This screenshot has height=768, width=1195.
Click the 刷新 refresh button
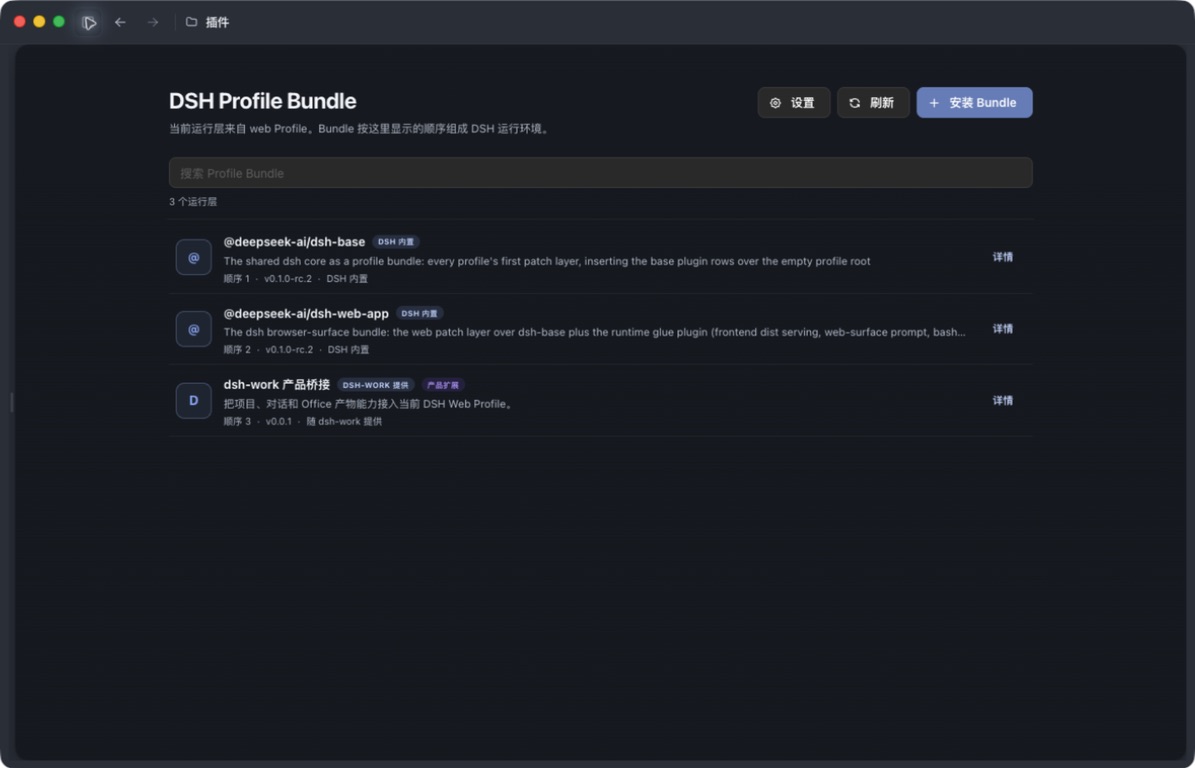coord(873,103)
